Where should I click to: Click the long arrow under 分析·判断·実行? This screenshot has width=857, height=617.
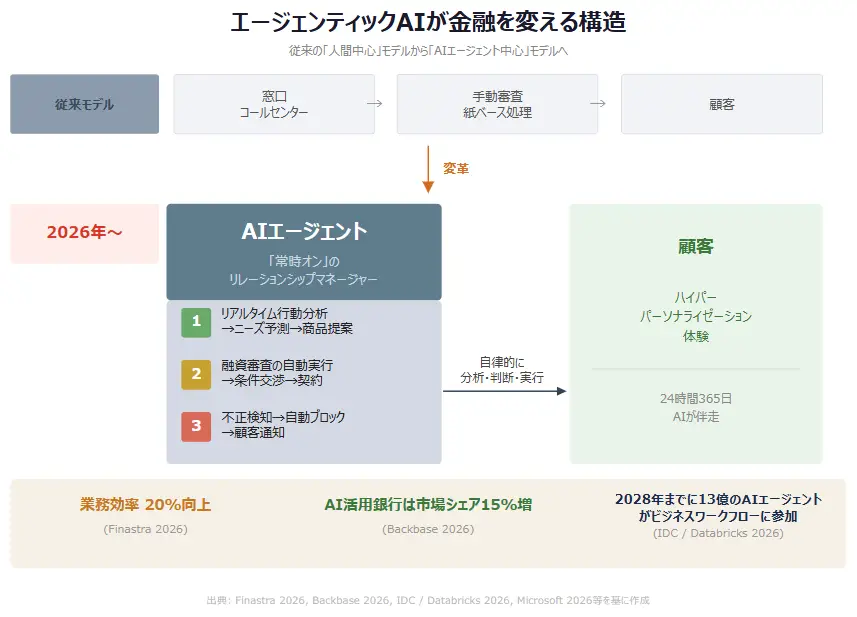point(504,391)
